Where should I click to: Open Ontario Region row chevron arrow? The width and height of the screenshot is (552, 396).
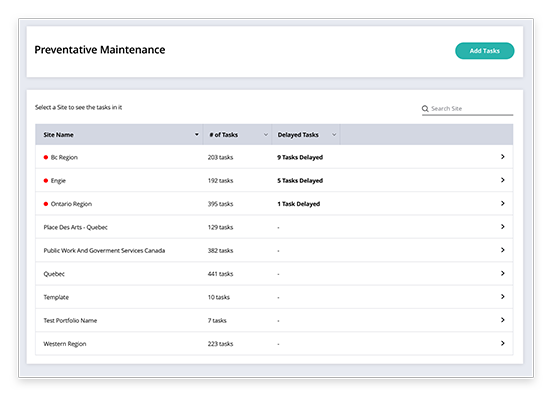(x=503, y=203)
